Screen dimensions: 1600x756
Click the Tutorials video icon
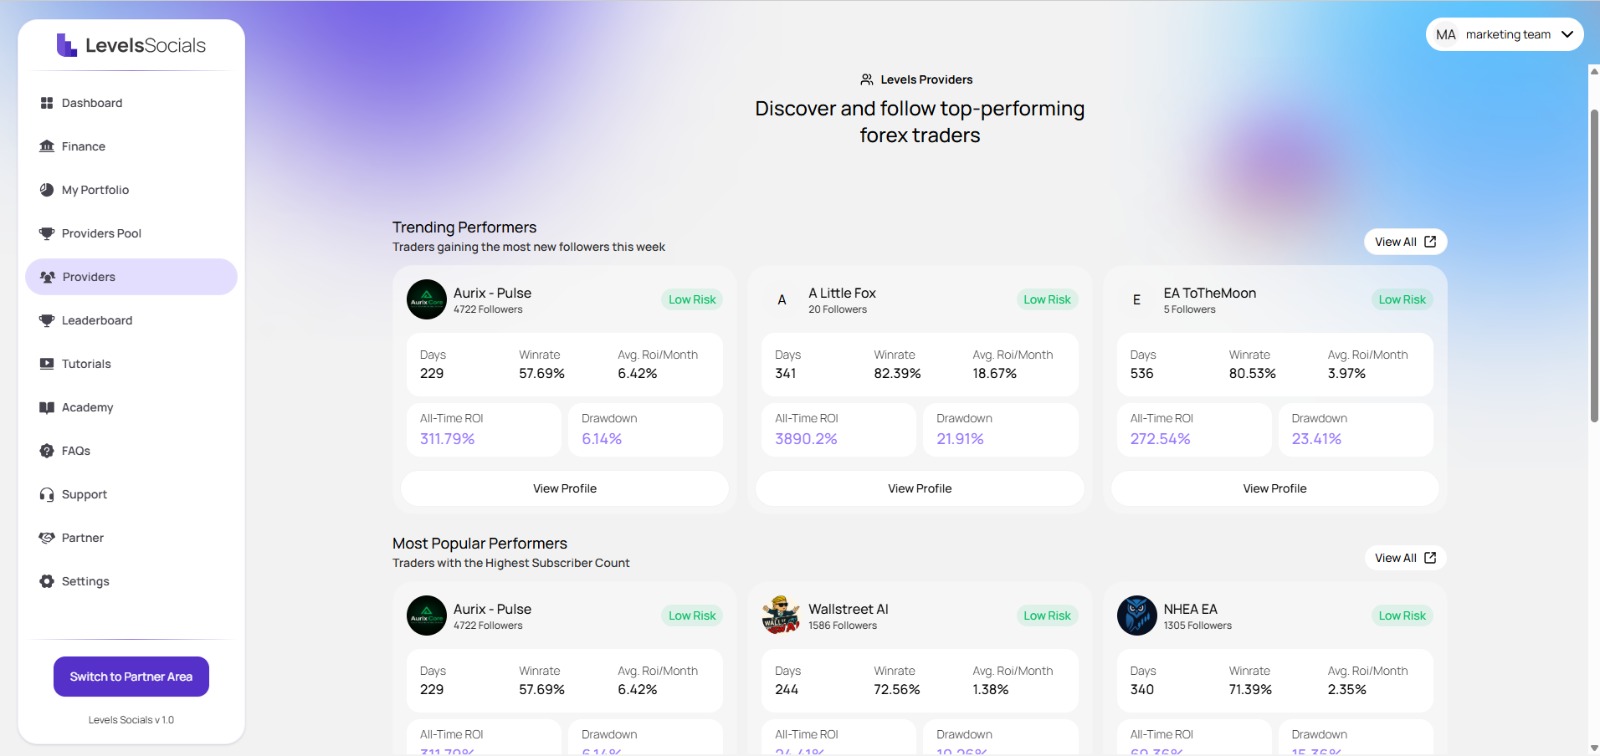(x=46, y=364)
